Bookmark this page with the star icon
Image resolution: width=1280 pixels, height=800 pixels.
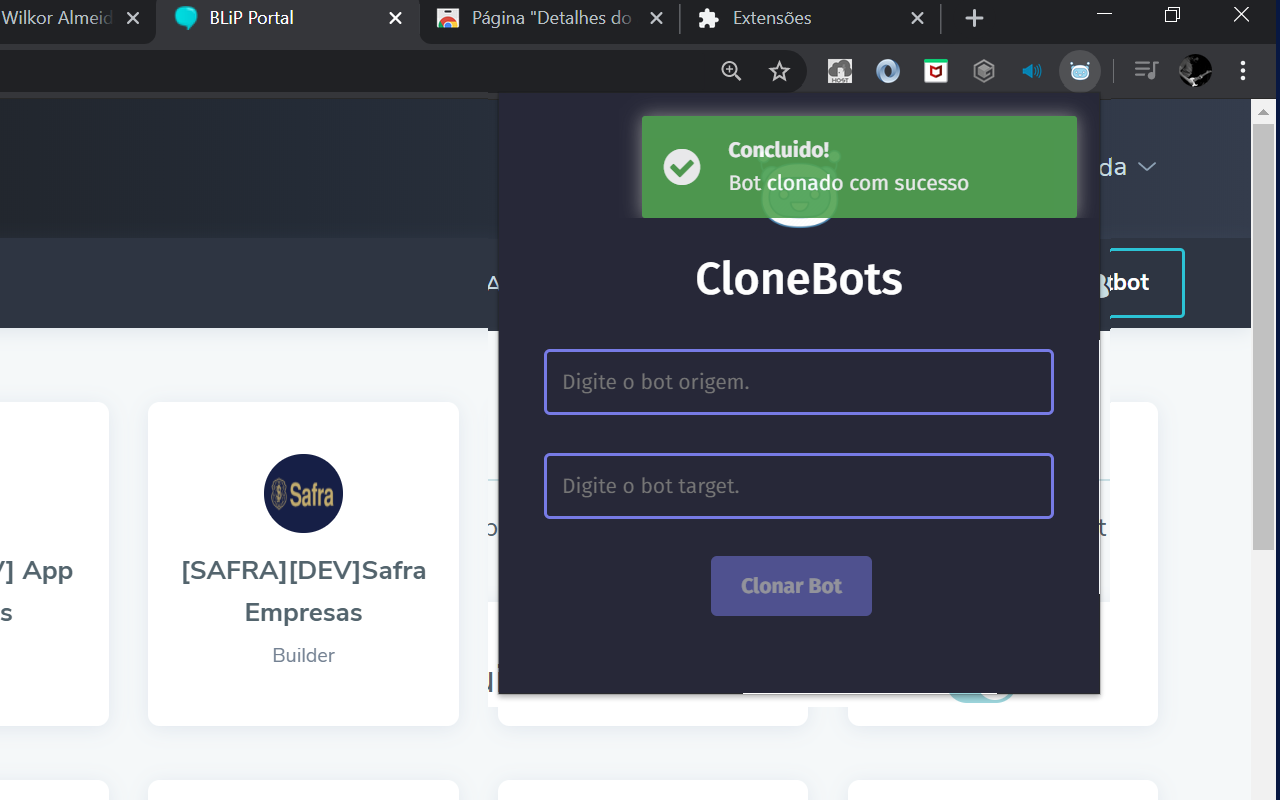[779, 71]
